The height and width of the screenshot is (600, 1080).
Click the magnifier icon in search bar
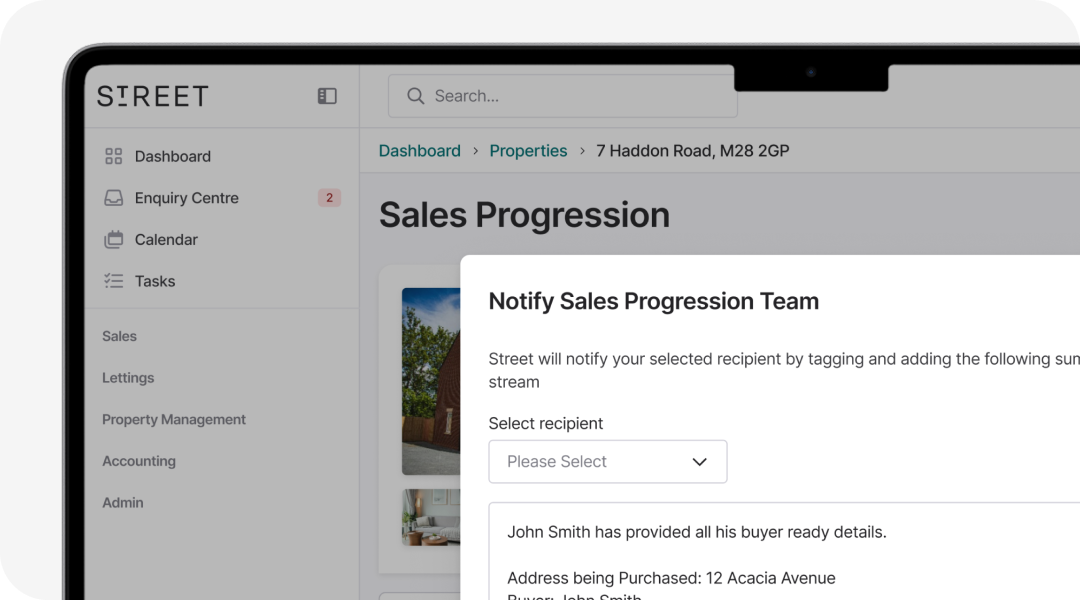tap(415, 96)
